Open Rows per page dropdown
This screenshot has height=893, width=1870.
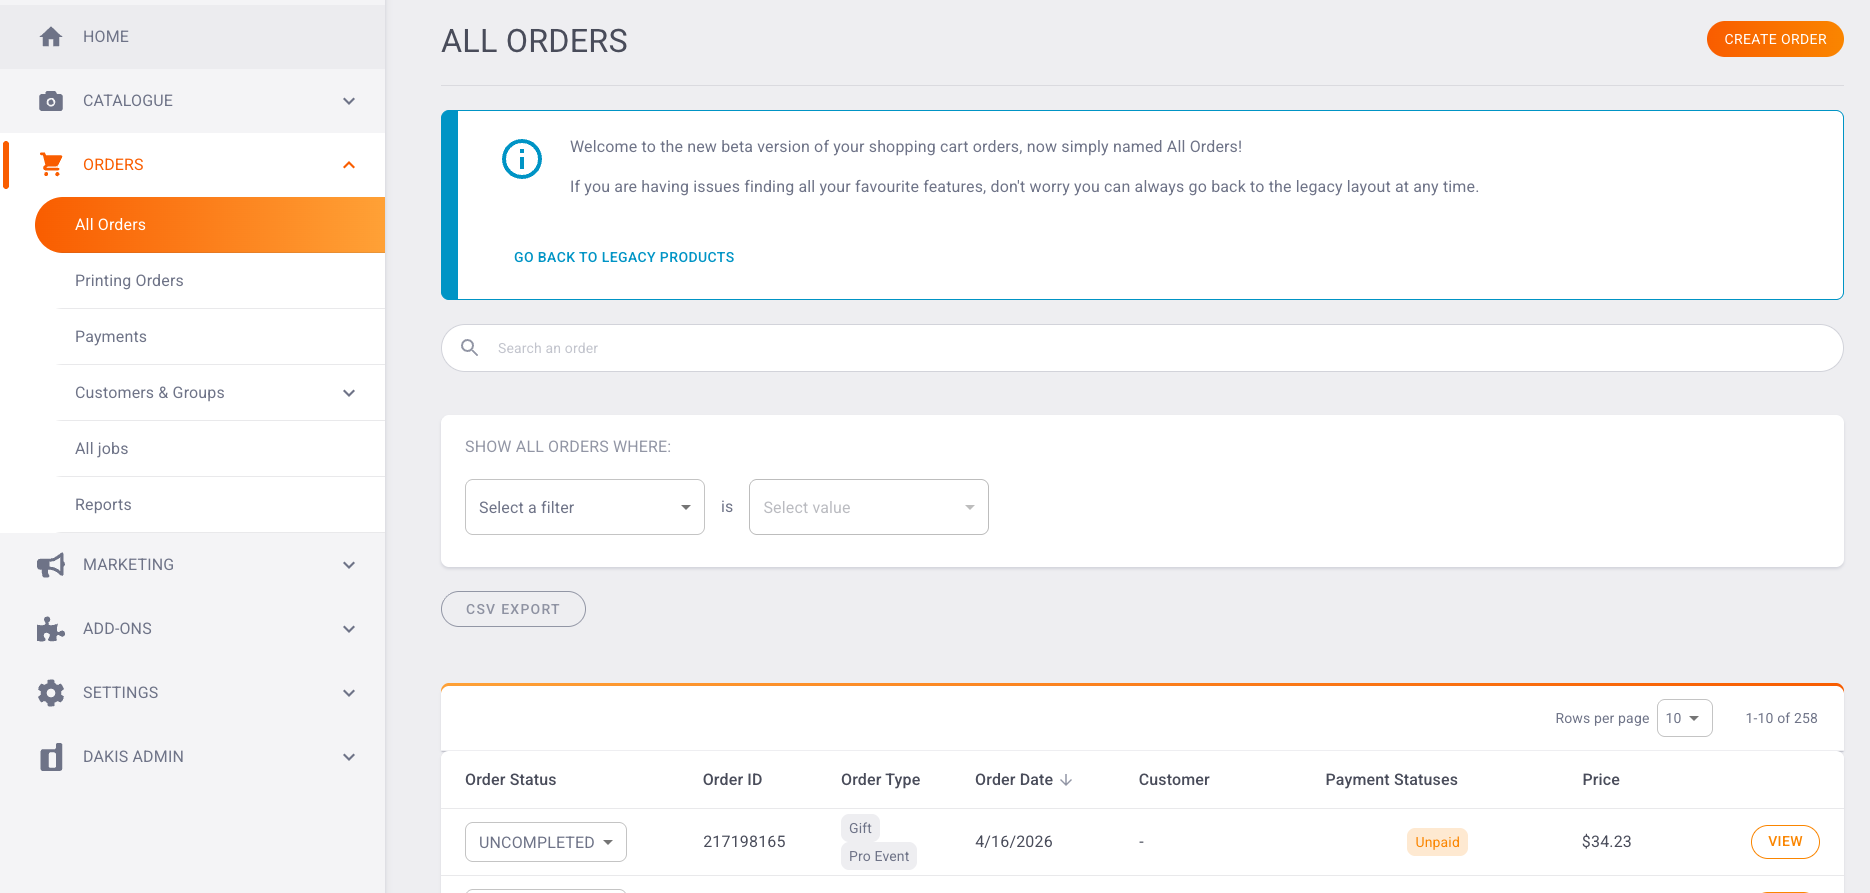coord(1685,718)
